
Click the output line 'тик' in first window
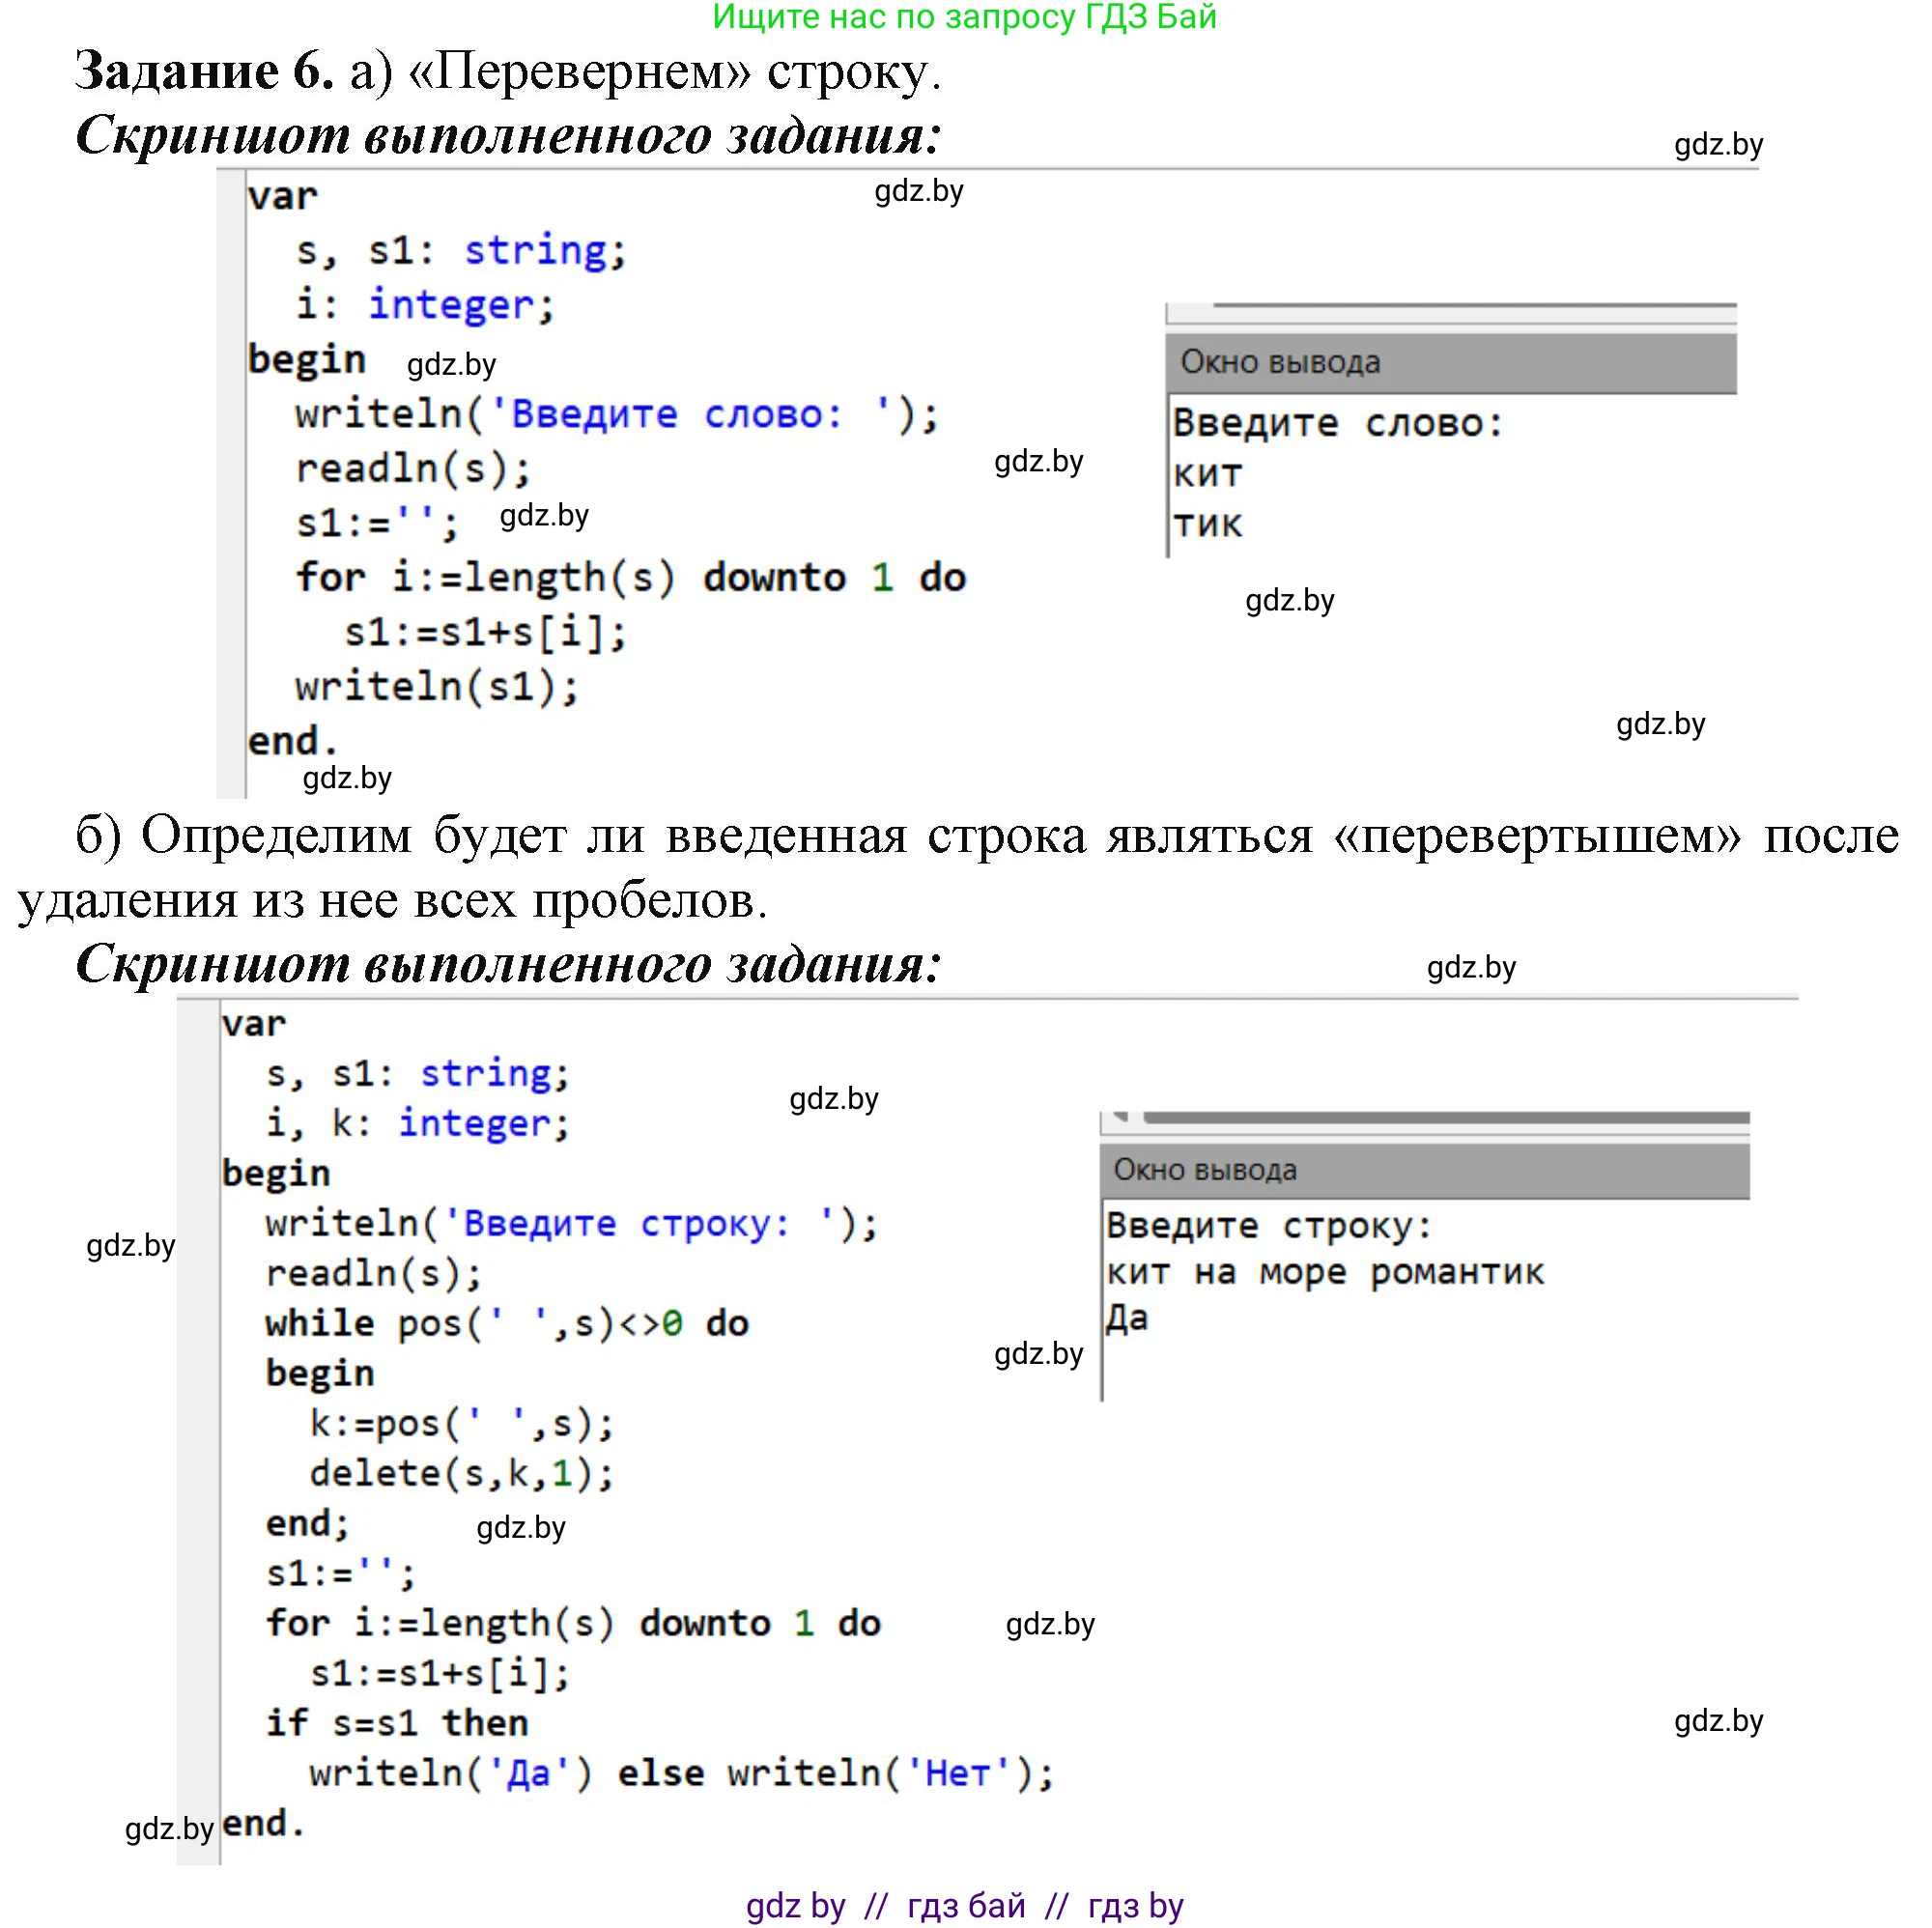(1207, 524)
